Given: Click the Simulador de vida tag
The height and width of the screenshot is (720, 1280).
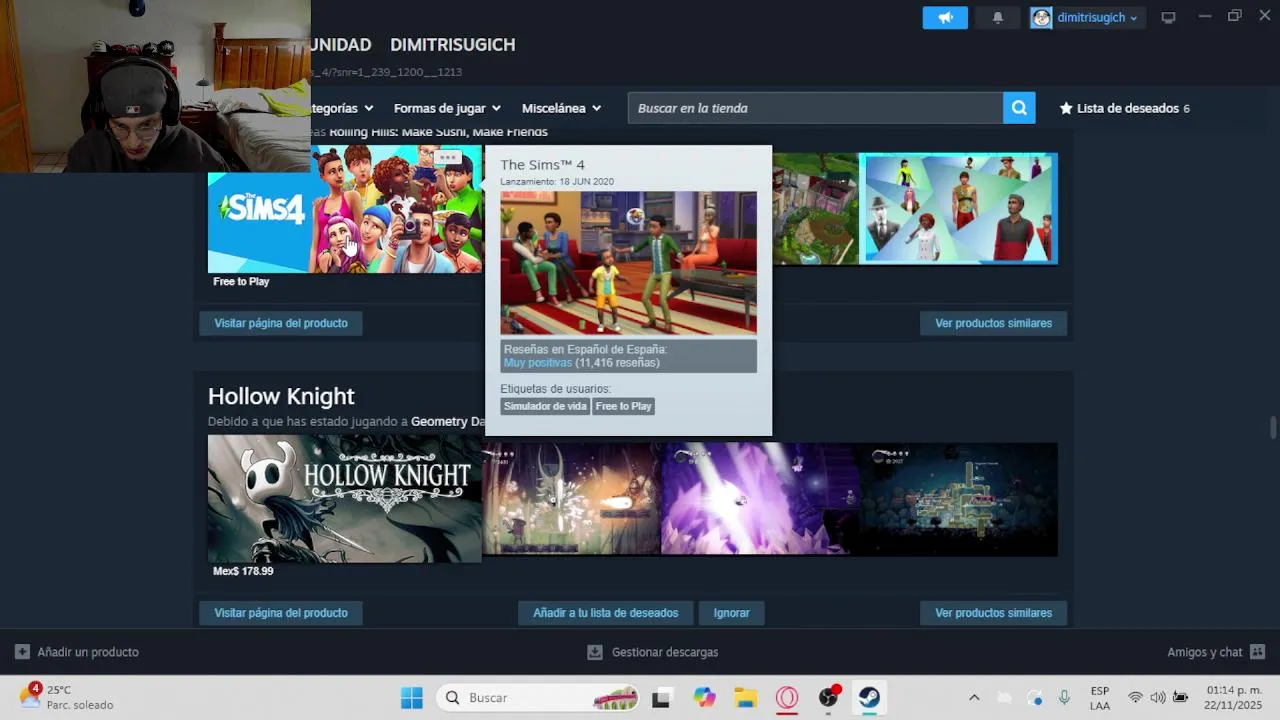Looking at the screenshot, I should [545, 406].
